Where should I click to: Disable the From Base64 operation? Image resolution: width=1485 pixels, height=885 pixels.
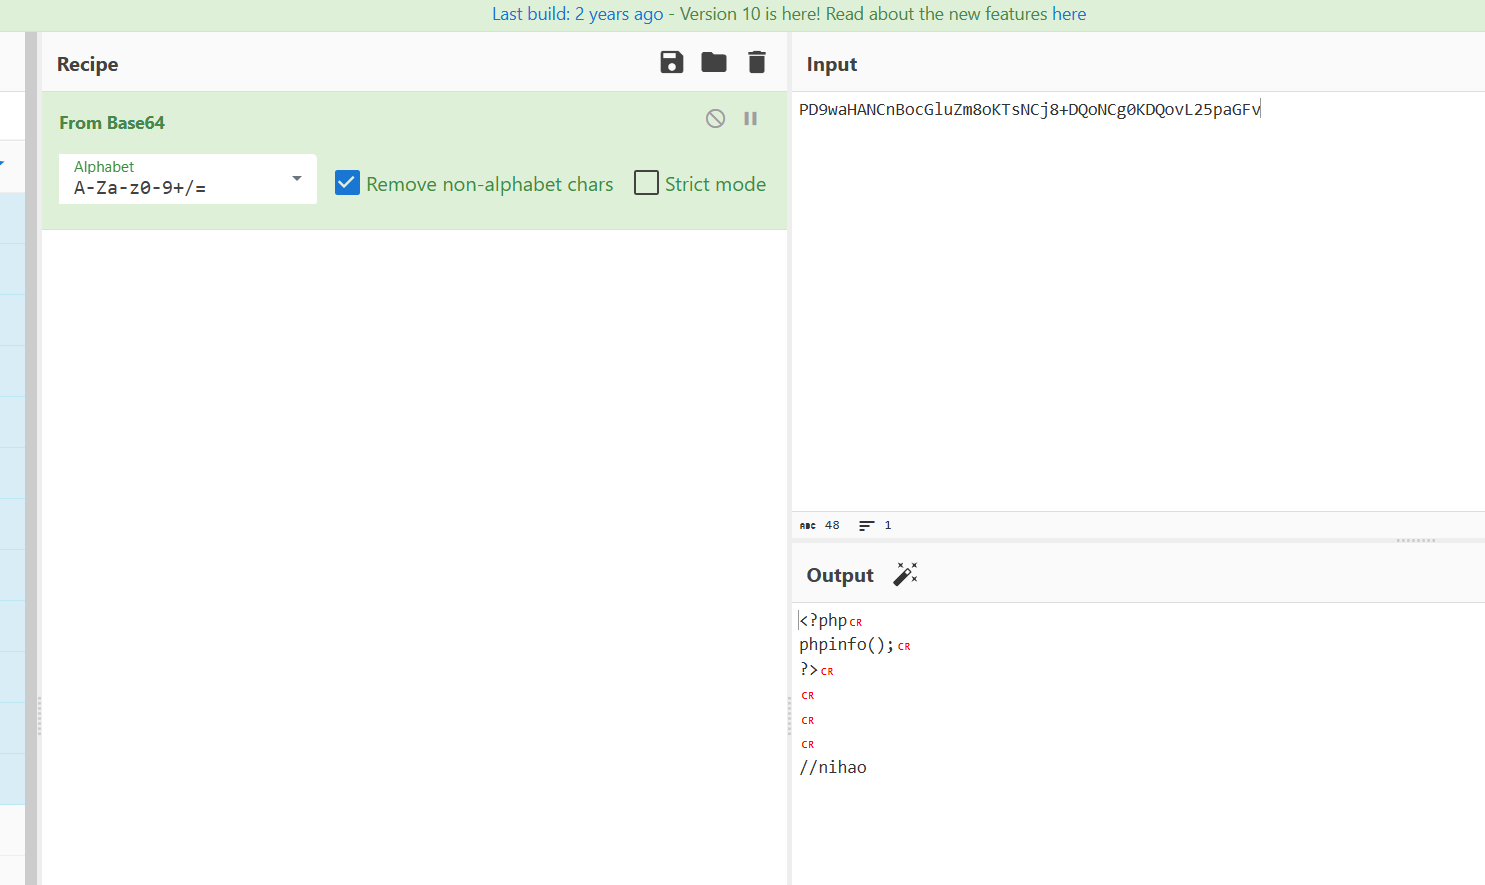(x=715, y=119)
